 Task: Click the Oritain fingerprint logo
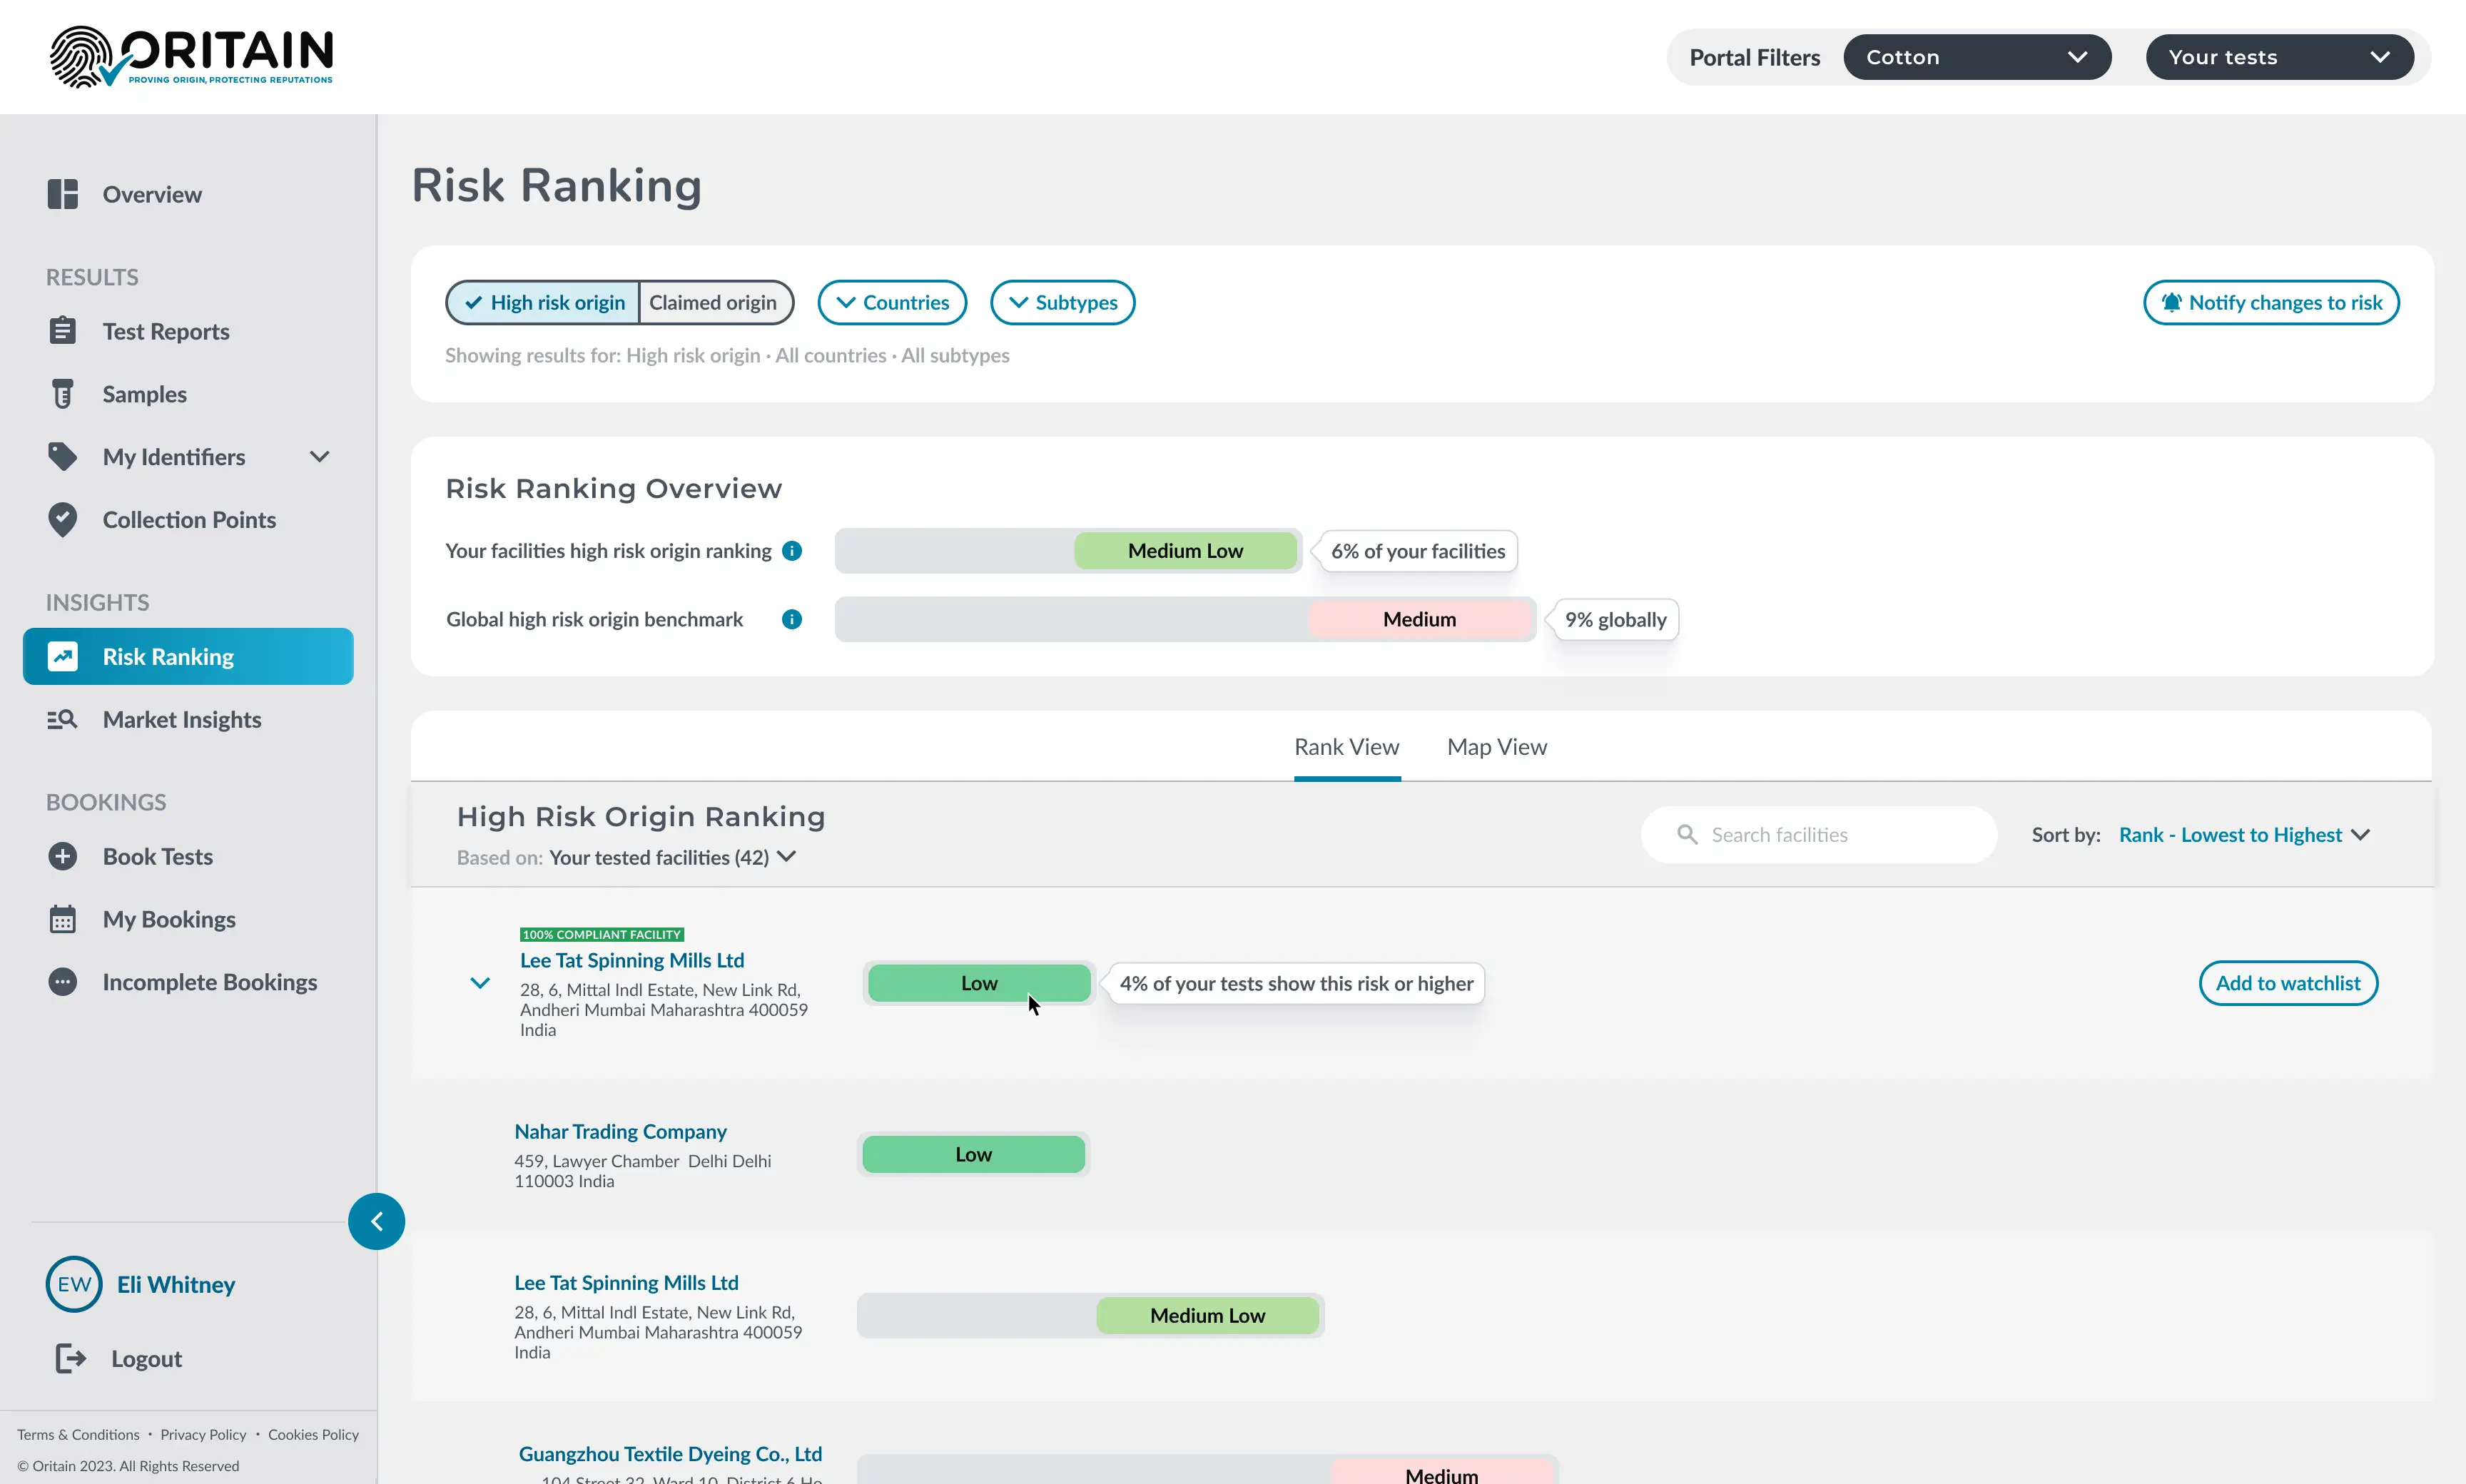coord(191,56)
